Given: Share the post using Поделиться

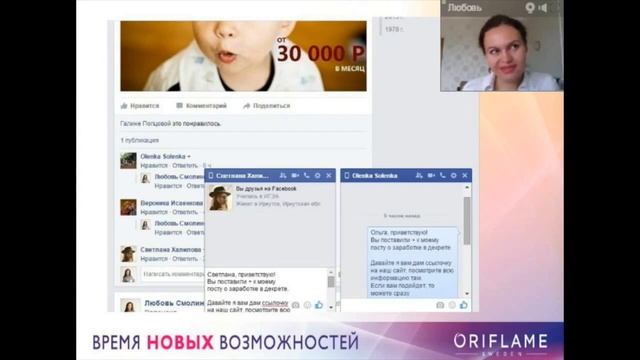Looking at the screenshot, I should 267,106.
